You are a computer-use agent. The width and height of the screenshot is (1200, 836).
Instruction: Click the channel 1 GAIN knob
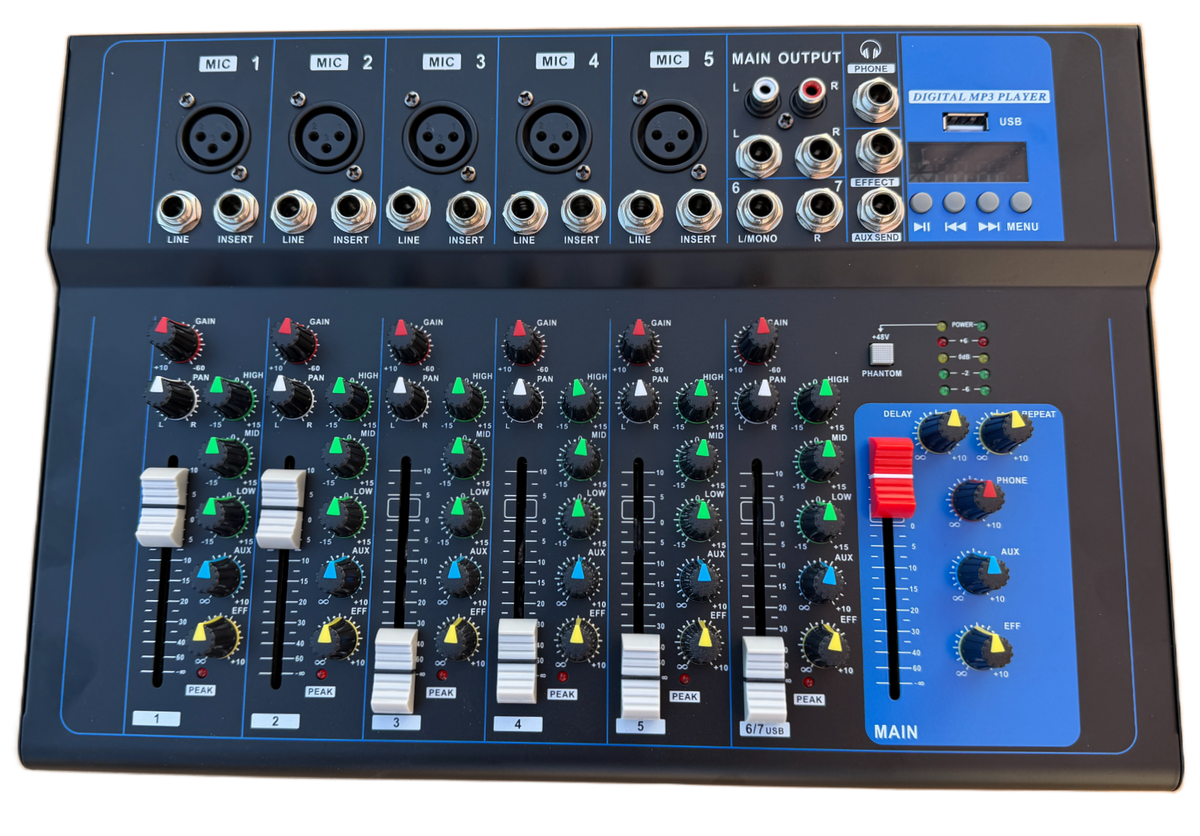pyautogui.click(x=175, y=340)
